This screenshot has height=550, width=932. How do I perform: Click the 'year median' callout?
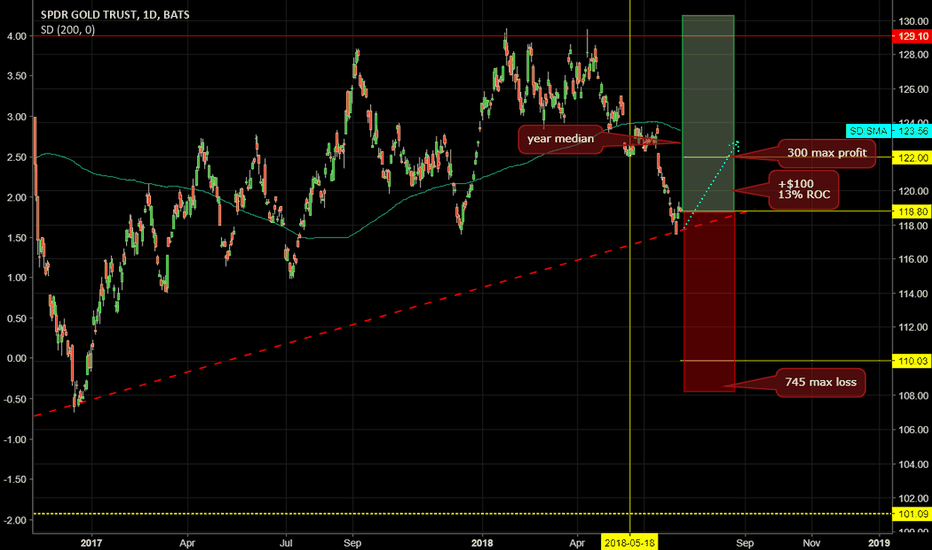point(560,139)
